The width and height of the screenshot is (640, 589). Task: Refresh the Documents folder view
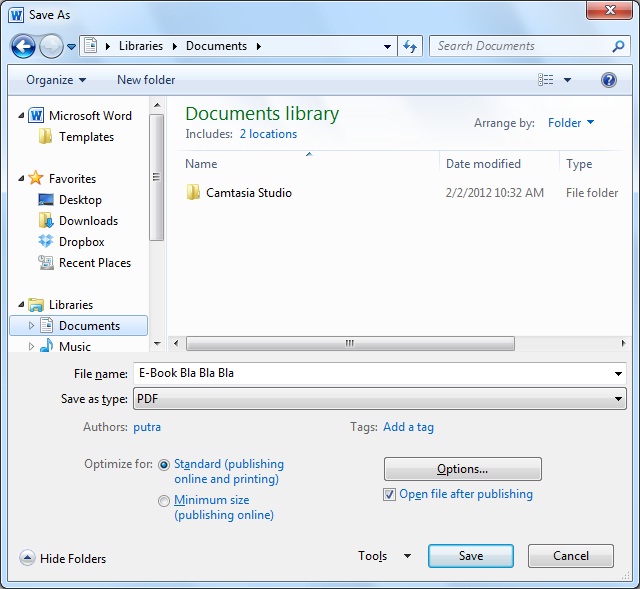410,46
